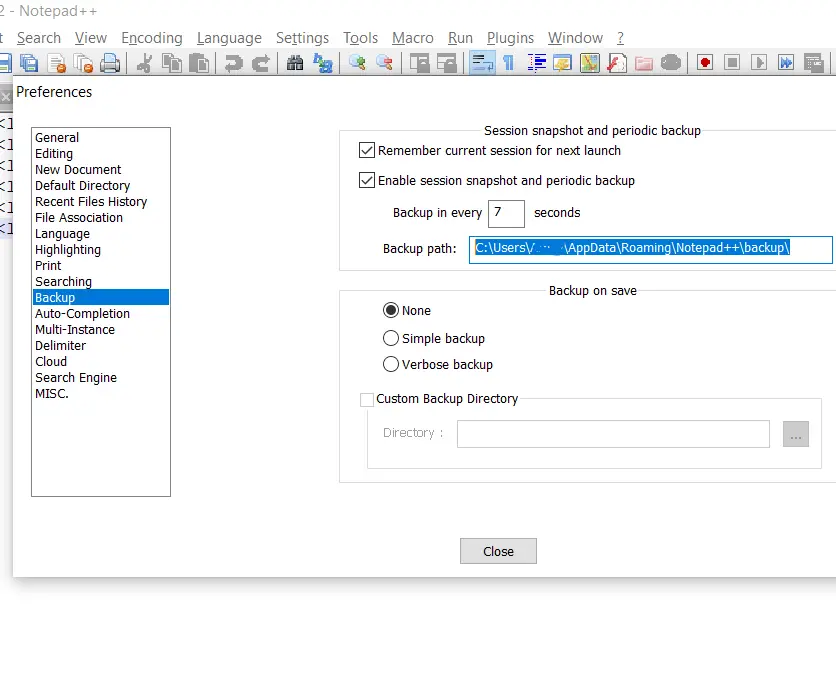This screenshot has height=698, width=836.
Task: Click the Print toolbar icon
Action: pyautogui.click(x=110, y=63)
